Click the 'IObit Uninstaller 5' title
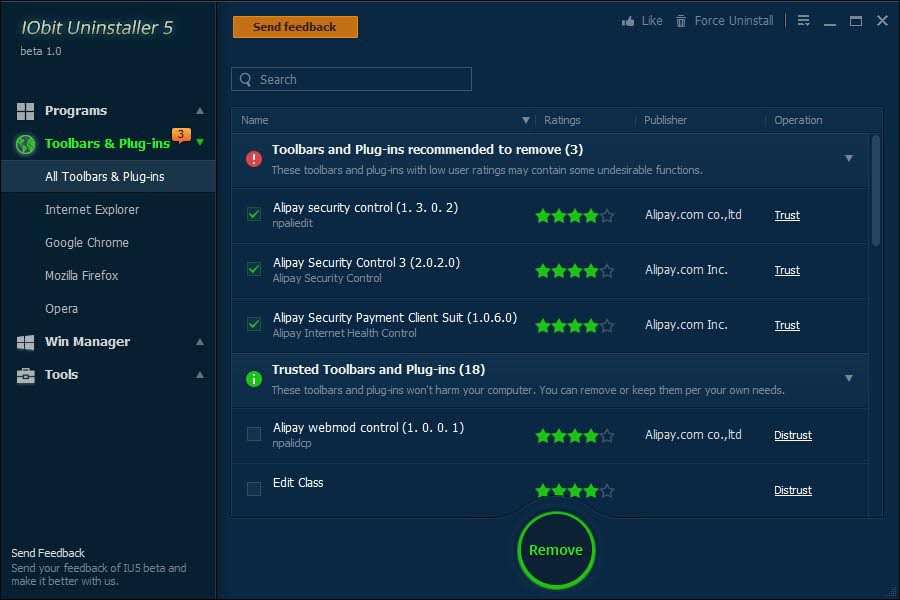 [97, 28]
